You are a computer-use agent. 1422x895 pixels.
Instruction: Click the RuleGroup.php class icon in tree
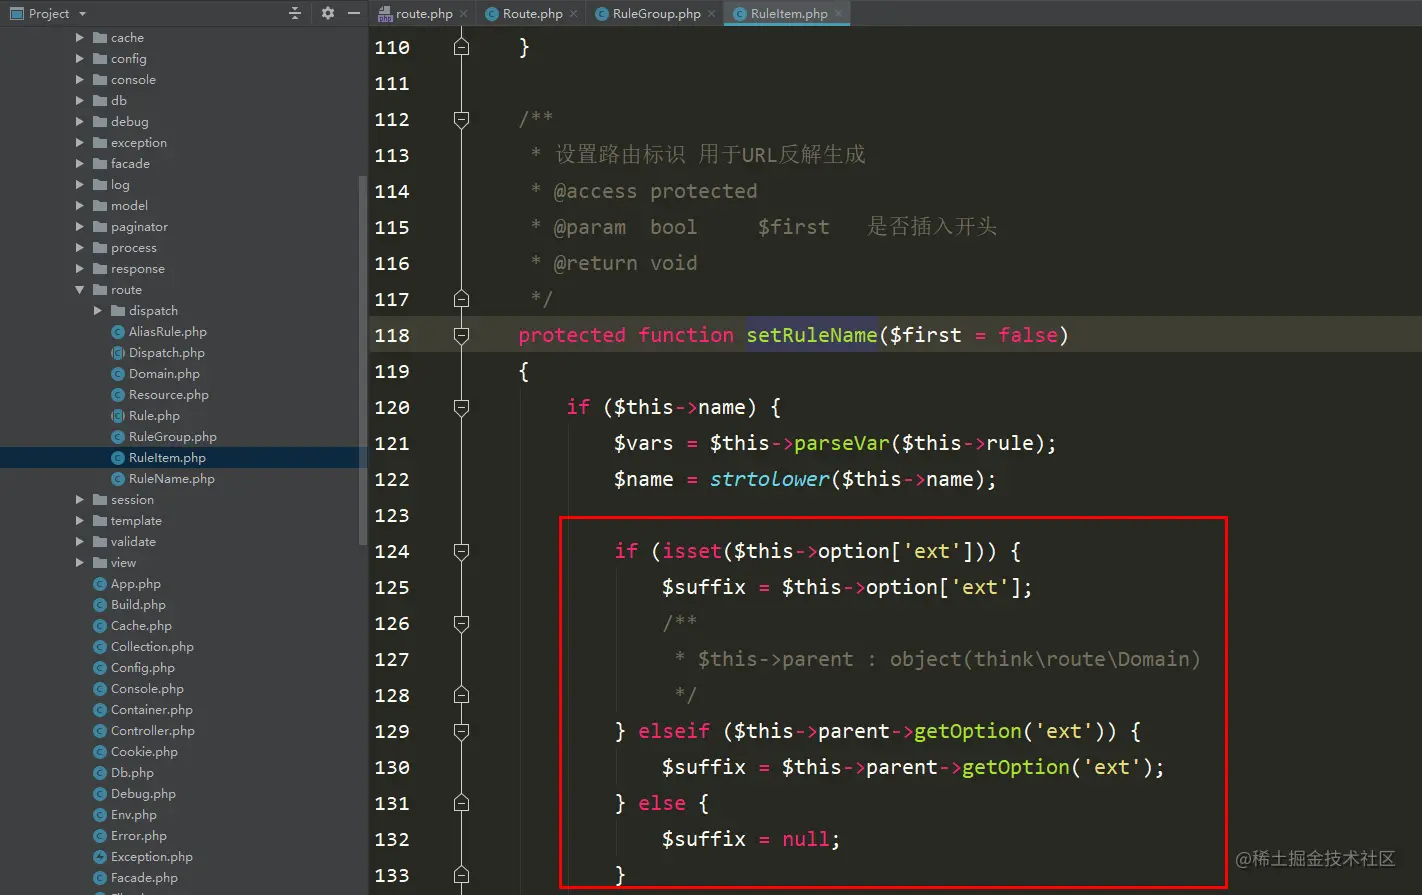pos(118,437)
